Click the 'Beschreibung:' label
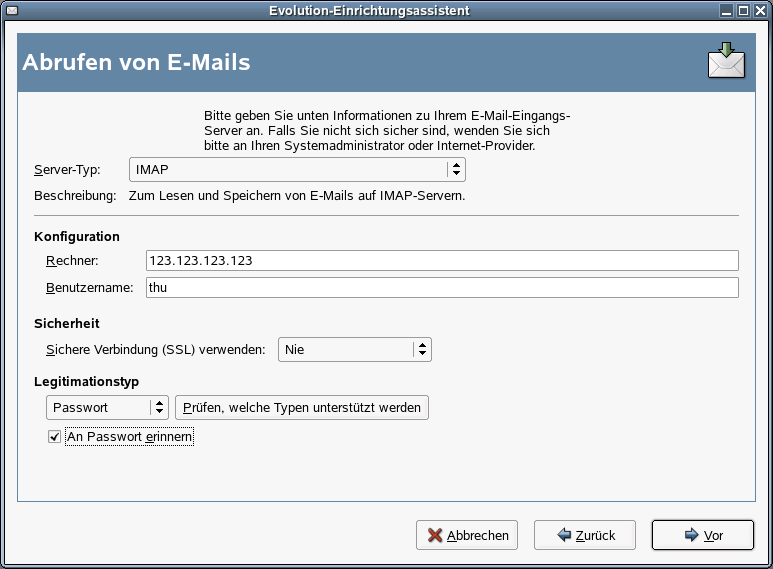The width and height of the screenshot is (773, 569). click(75, 196)
